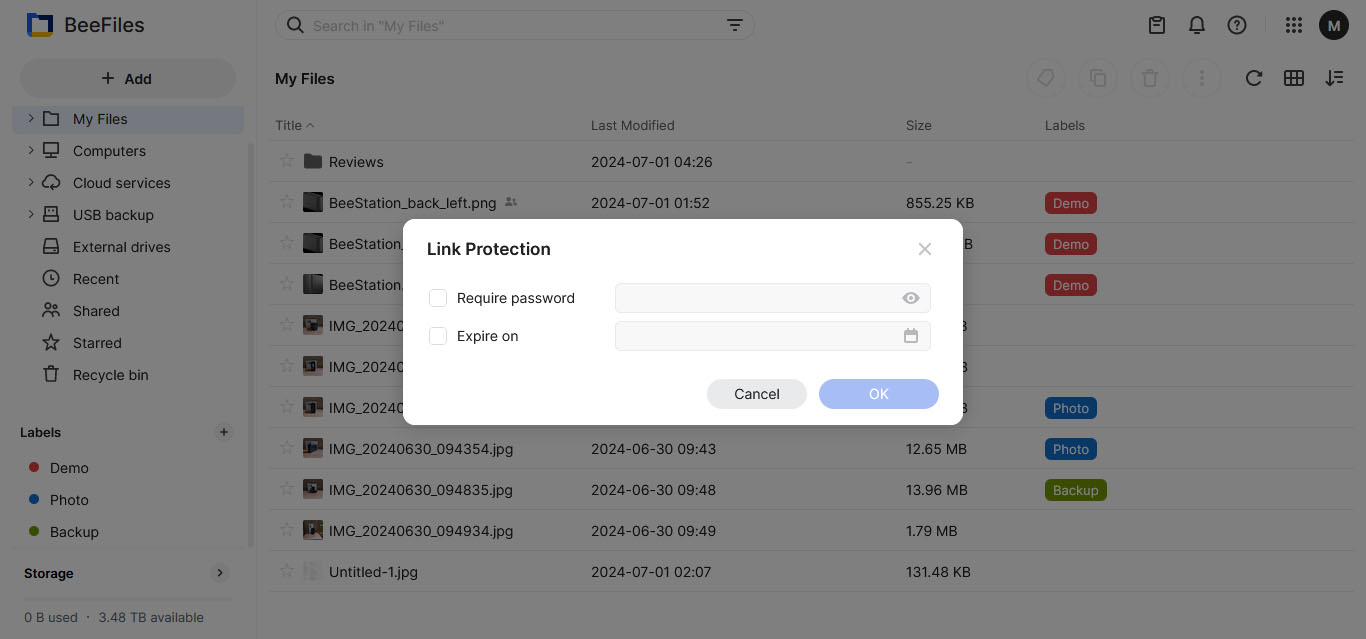Viewport: 1366px width, 639px height.
Task: Open the help question mark icon
Action: coord(1237,26)
